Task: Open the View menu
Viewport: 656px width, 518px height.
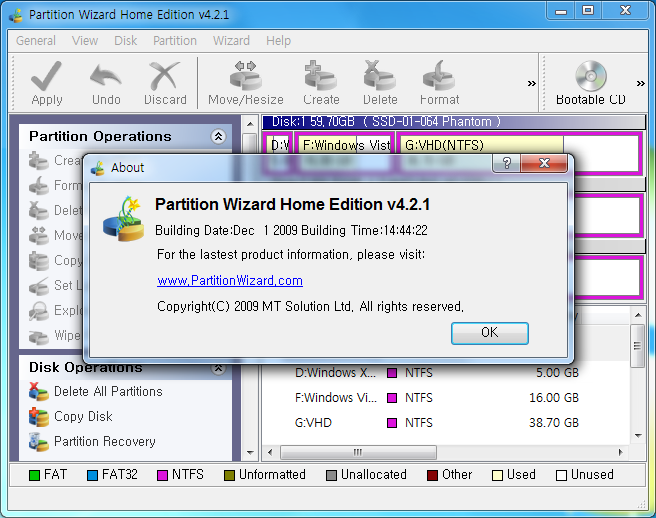Action: pyautogui.click(x=85, y=41)
